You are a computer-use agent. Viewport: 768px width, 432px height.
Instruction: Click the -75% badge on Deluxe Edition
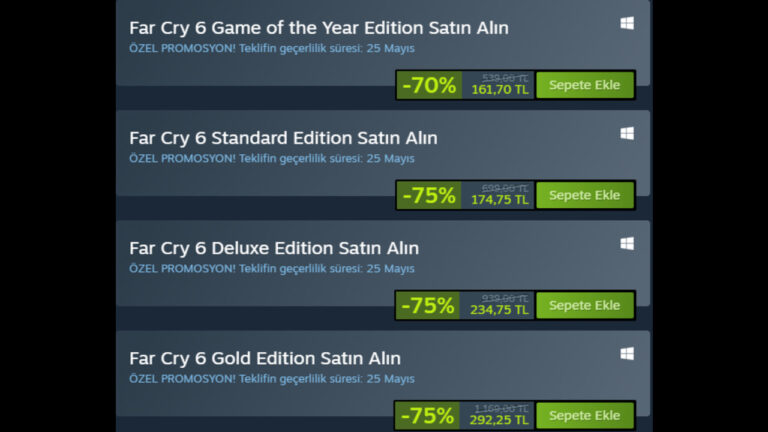[428, 305]
